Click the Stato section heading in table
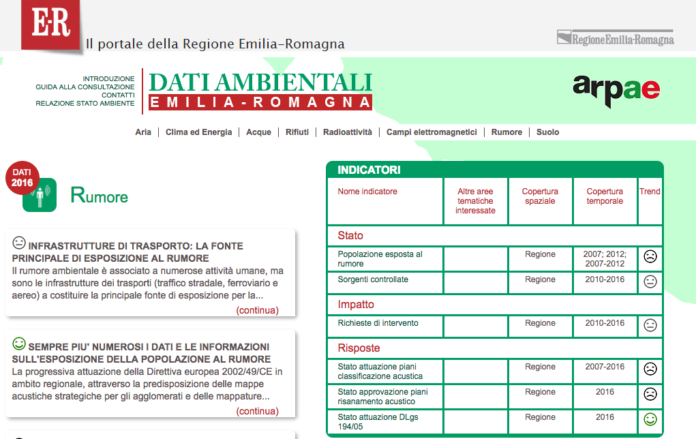The width and height of the screenshot is (696, 439). [350, 235]
